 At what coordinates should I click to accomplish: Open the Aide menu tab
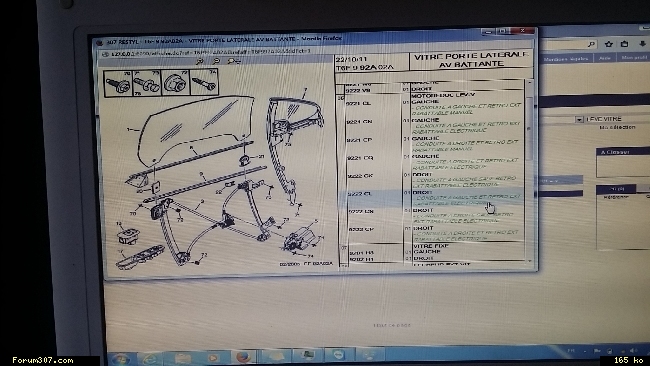click(x=605, y=58)
